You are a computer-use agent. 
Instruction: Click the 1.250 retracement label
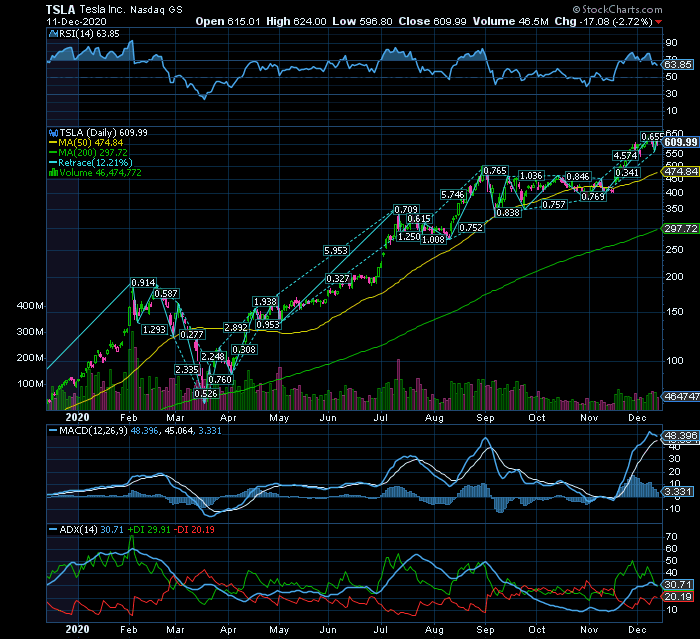click(409, 237)
